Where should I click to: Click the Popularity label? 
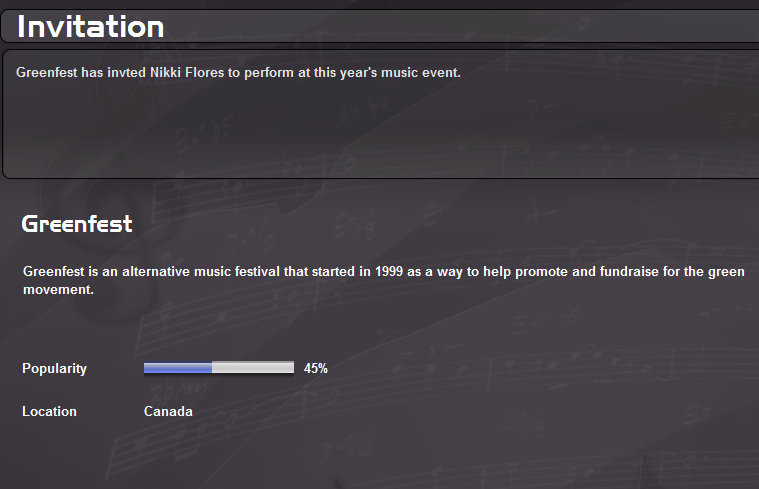[x=54, y=368]
